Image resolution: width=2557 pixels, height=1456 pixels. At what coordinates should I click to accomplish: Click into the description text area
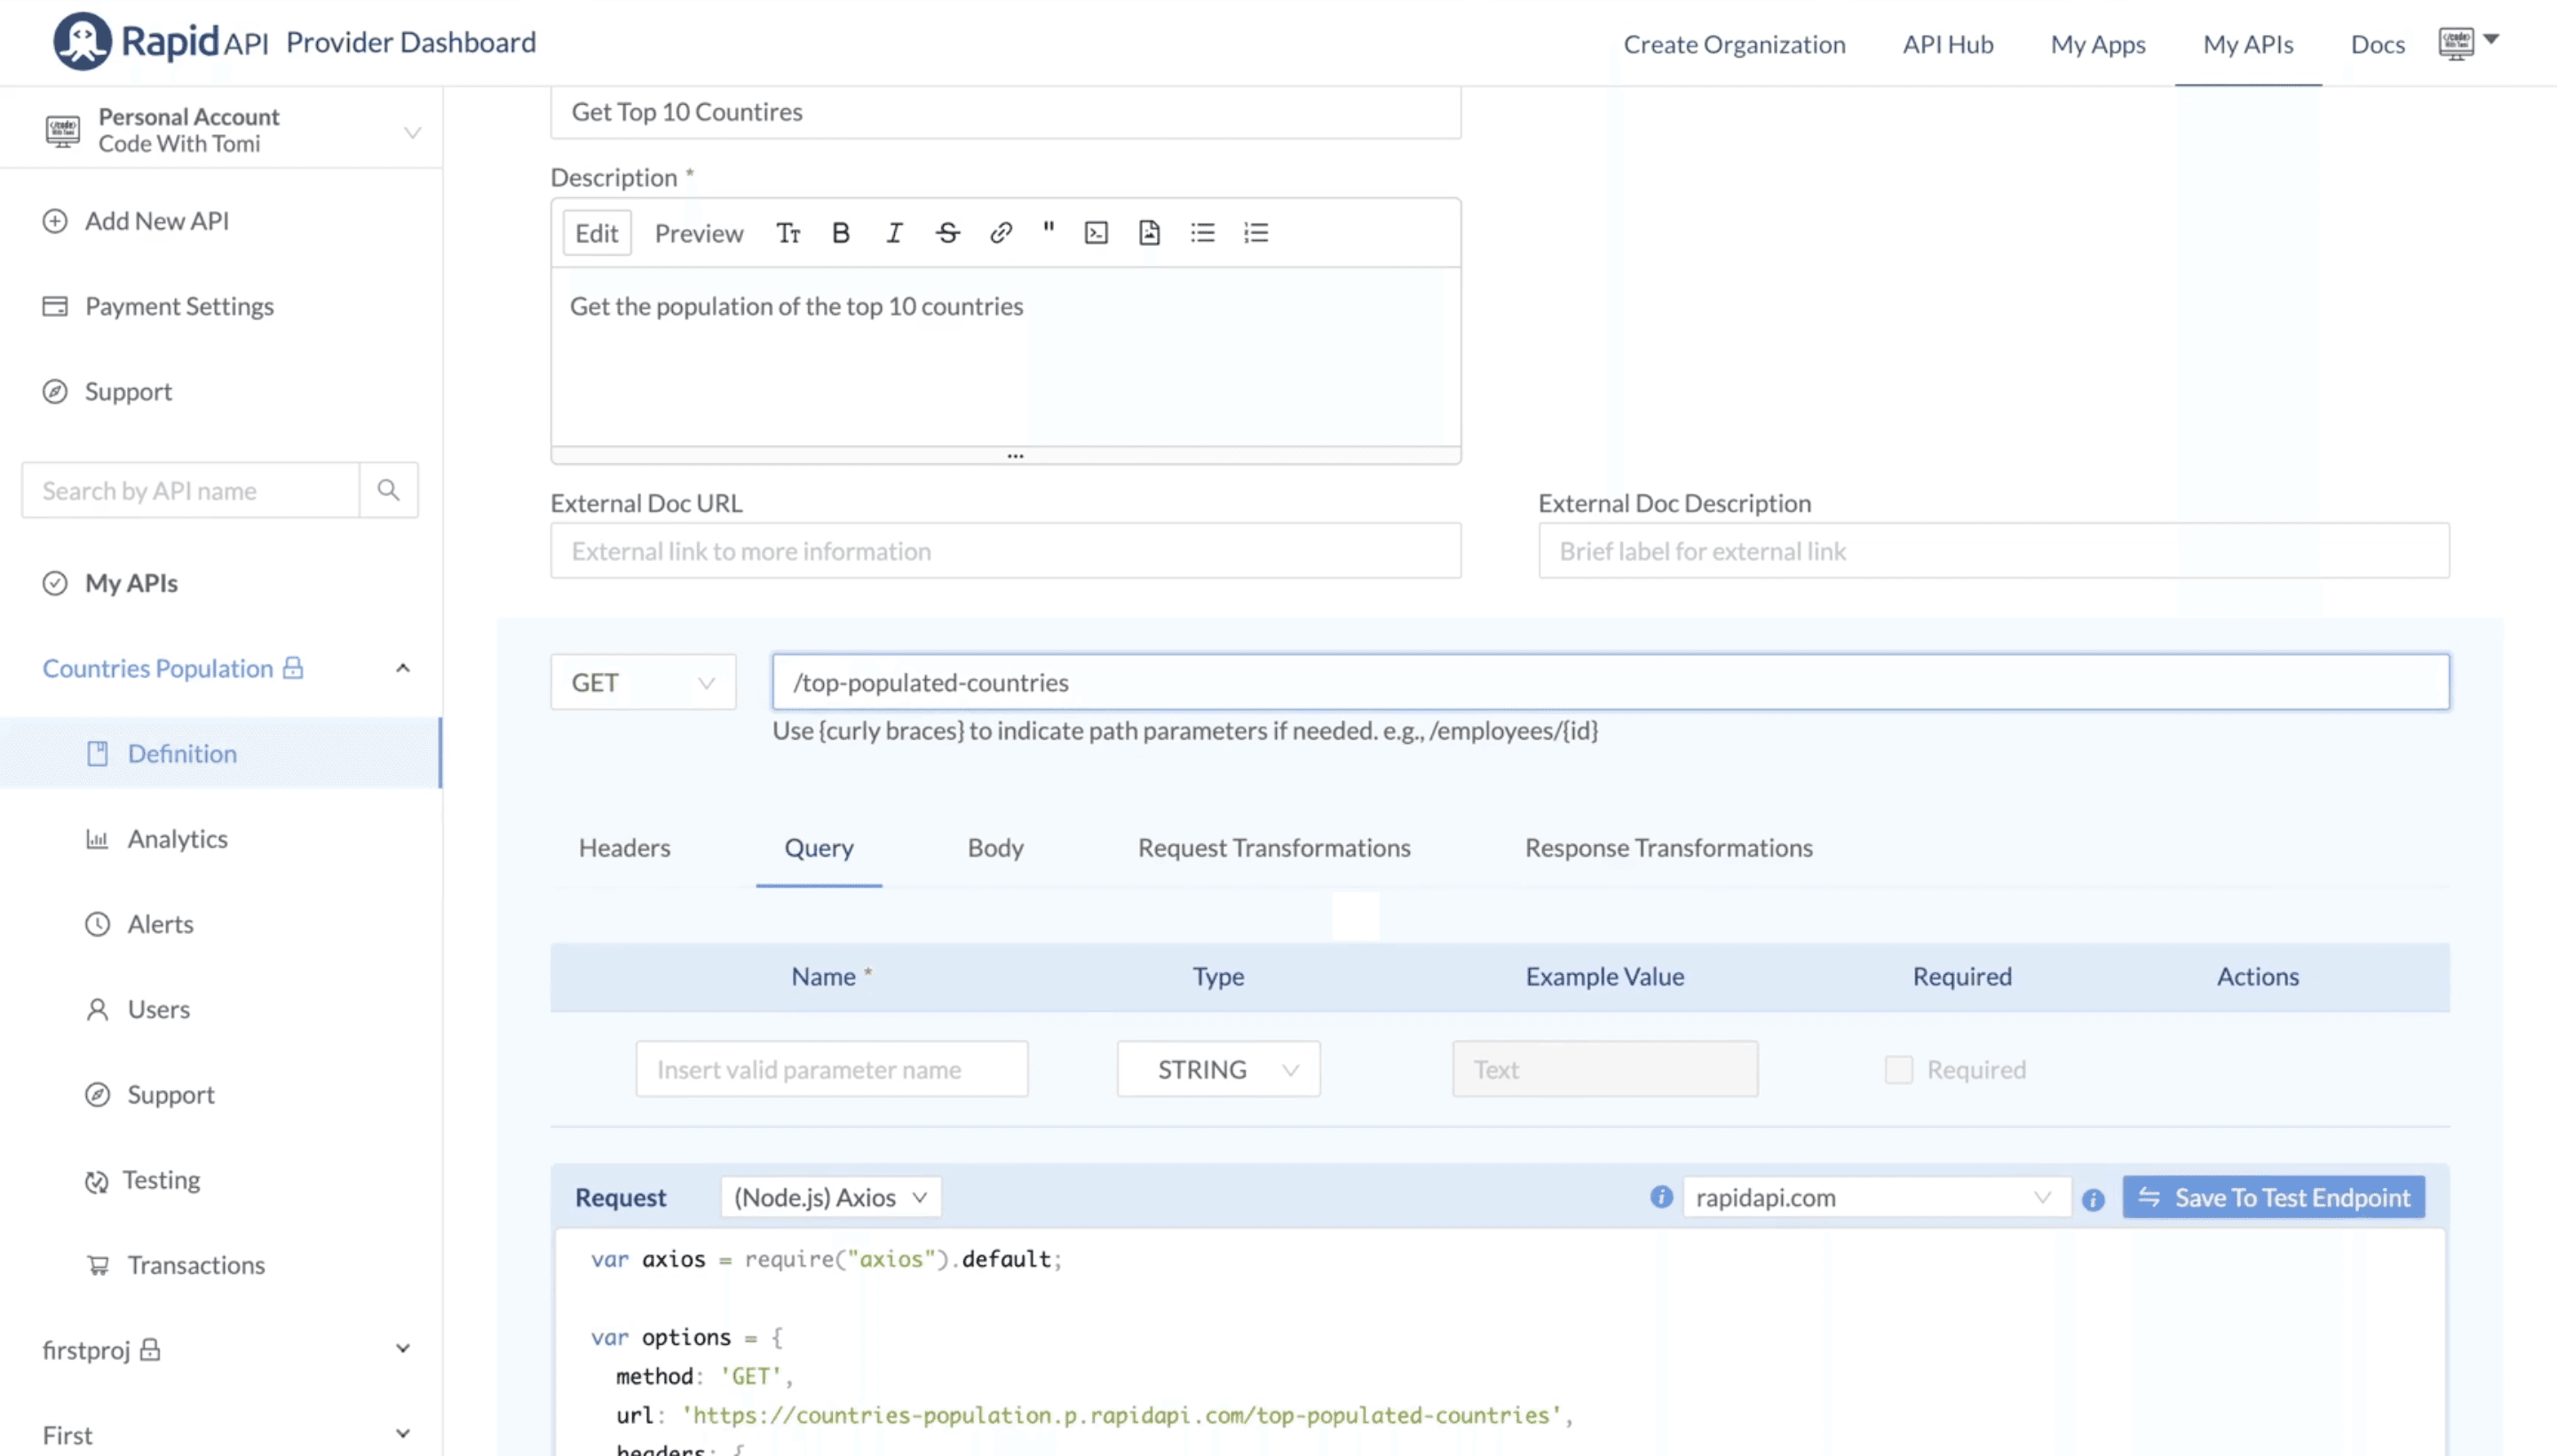1005,356
